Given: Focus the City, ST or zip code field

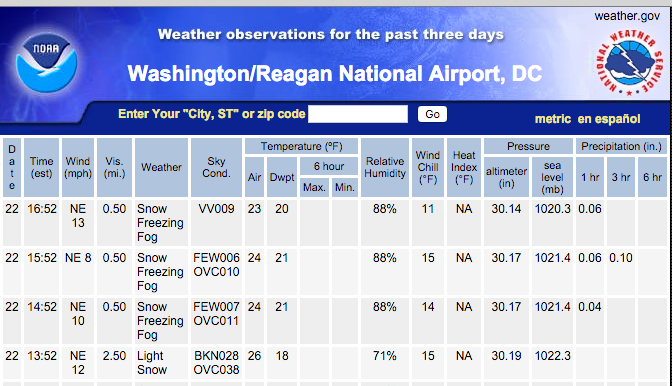Looking at the screenshot, I should pyautogui.click(x=358, y=114).
